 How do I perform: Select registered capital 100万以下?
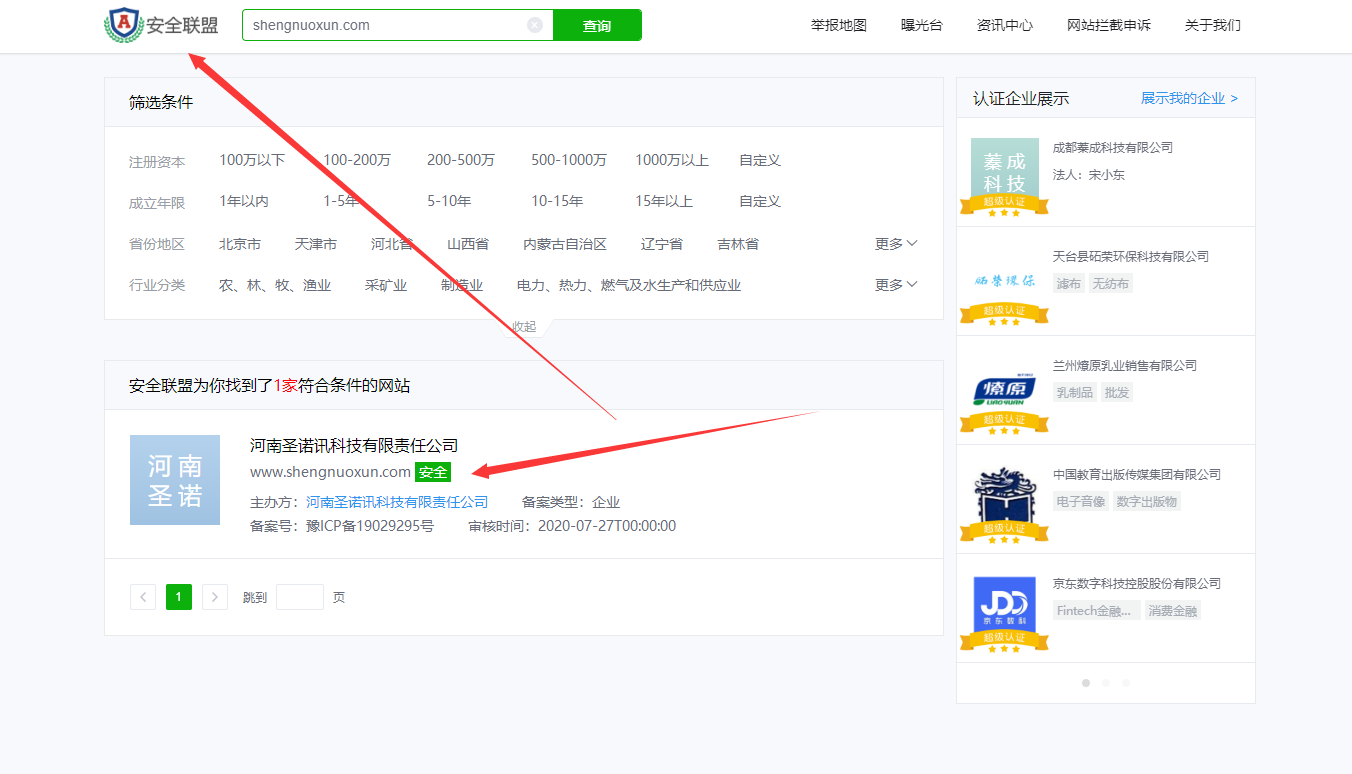(252, 160)
